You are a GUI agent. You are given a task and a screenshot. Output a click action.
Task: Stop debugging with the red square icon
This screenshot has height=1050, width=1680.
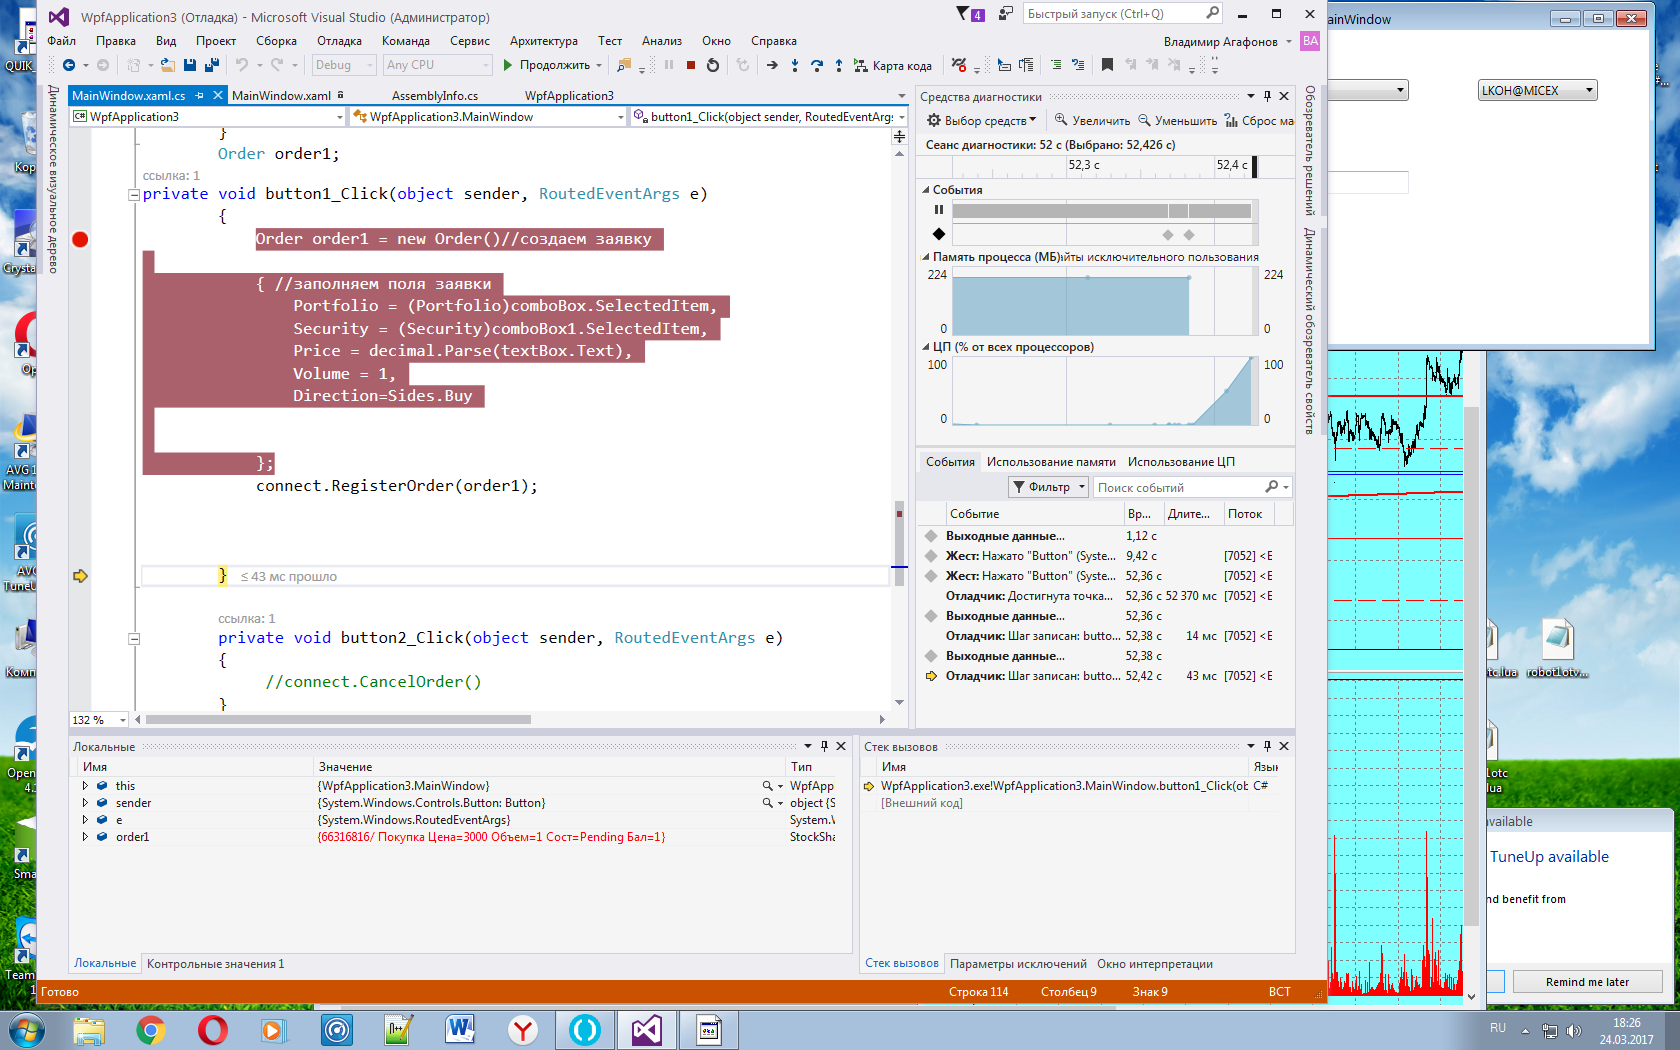click(690, 65)
